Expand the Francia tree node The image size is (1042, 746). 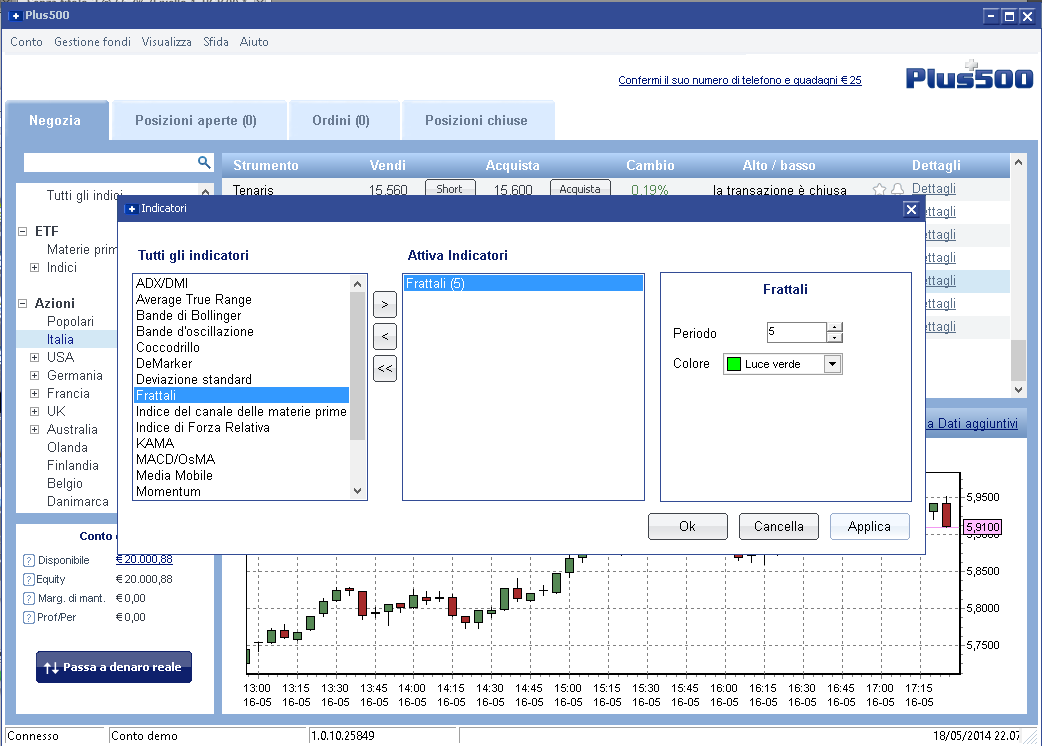pos(35,393)
